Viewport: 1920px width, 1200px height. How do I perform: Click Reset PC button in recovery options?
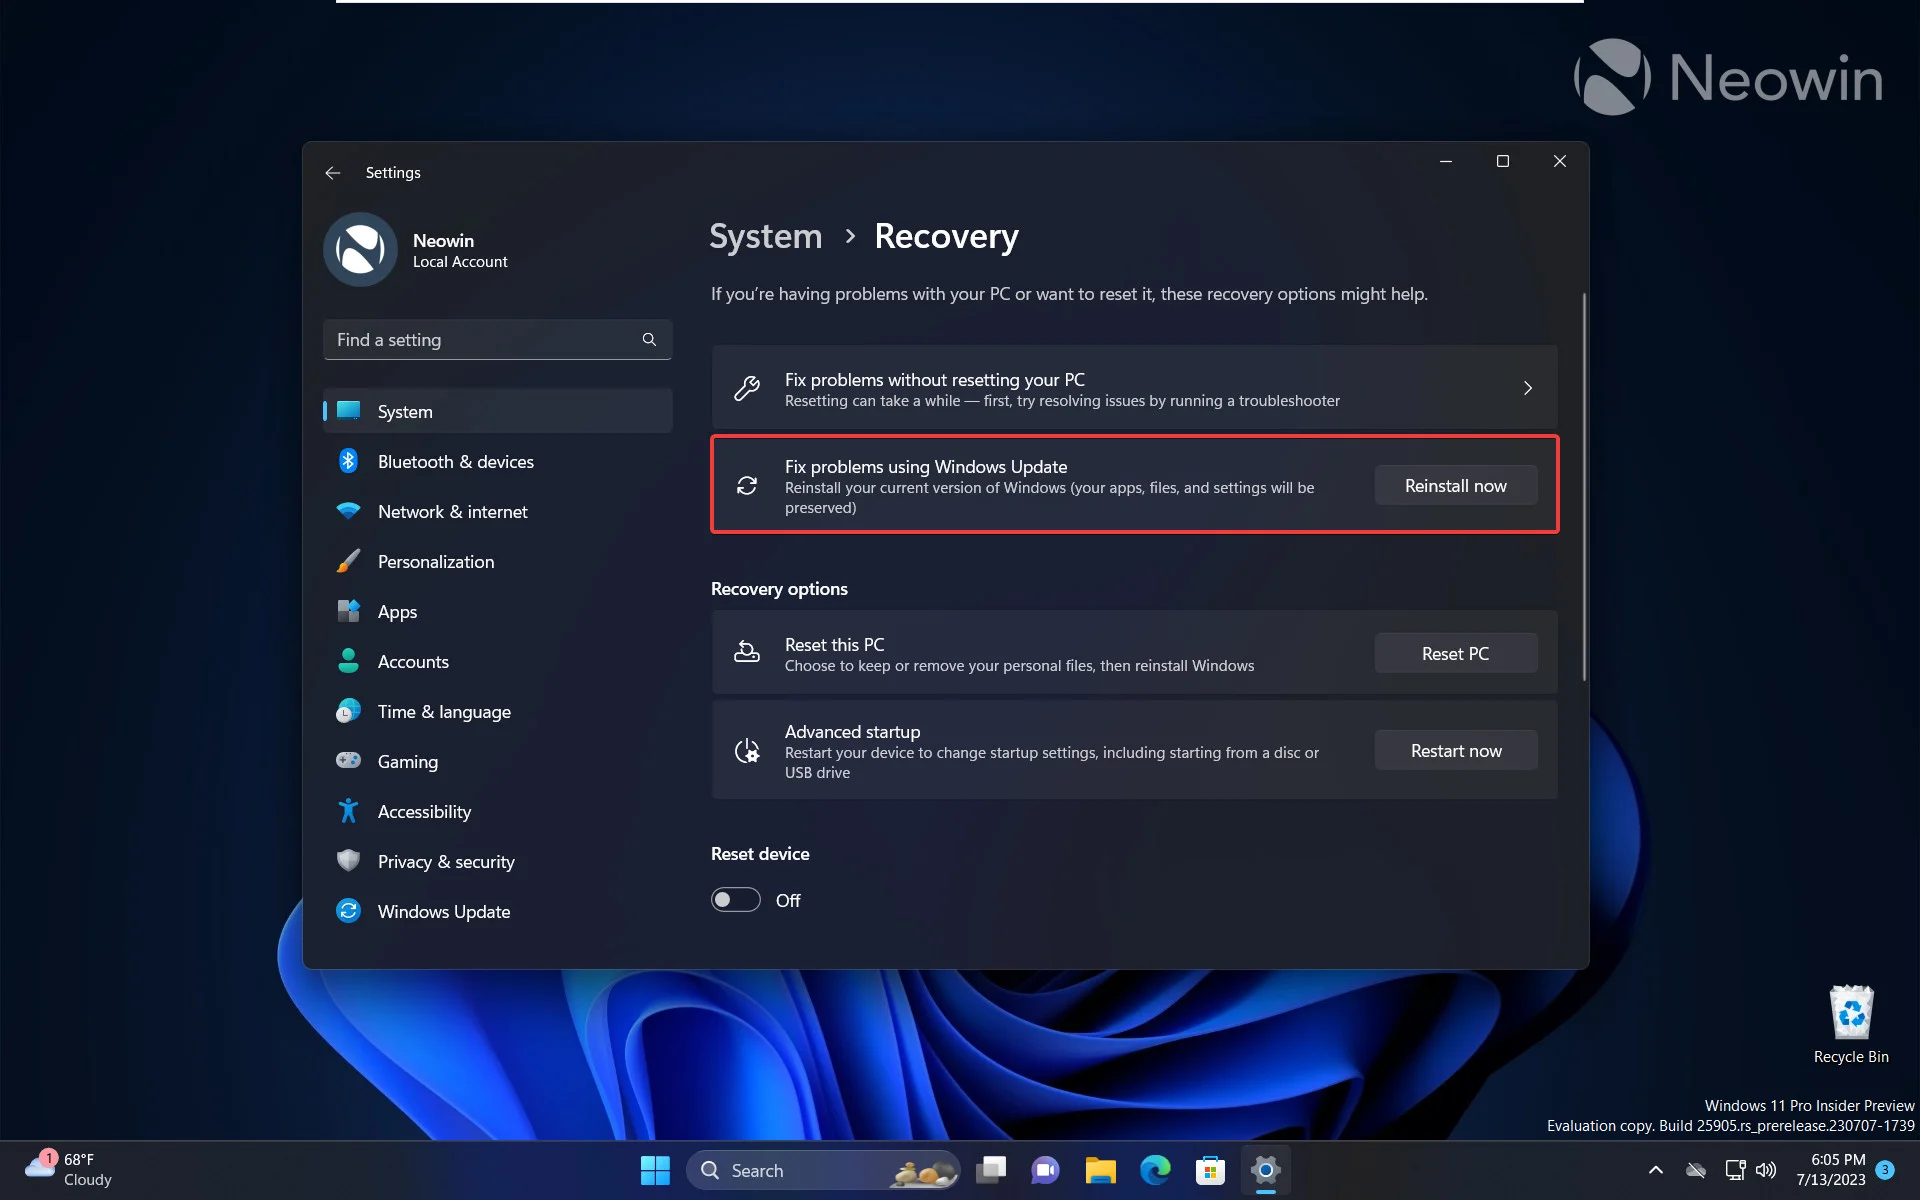pos(1456,653)
